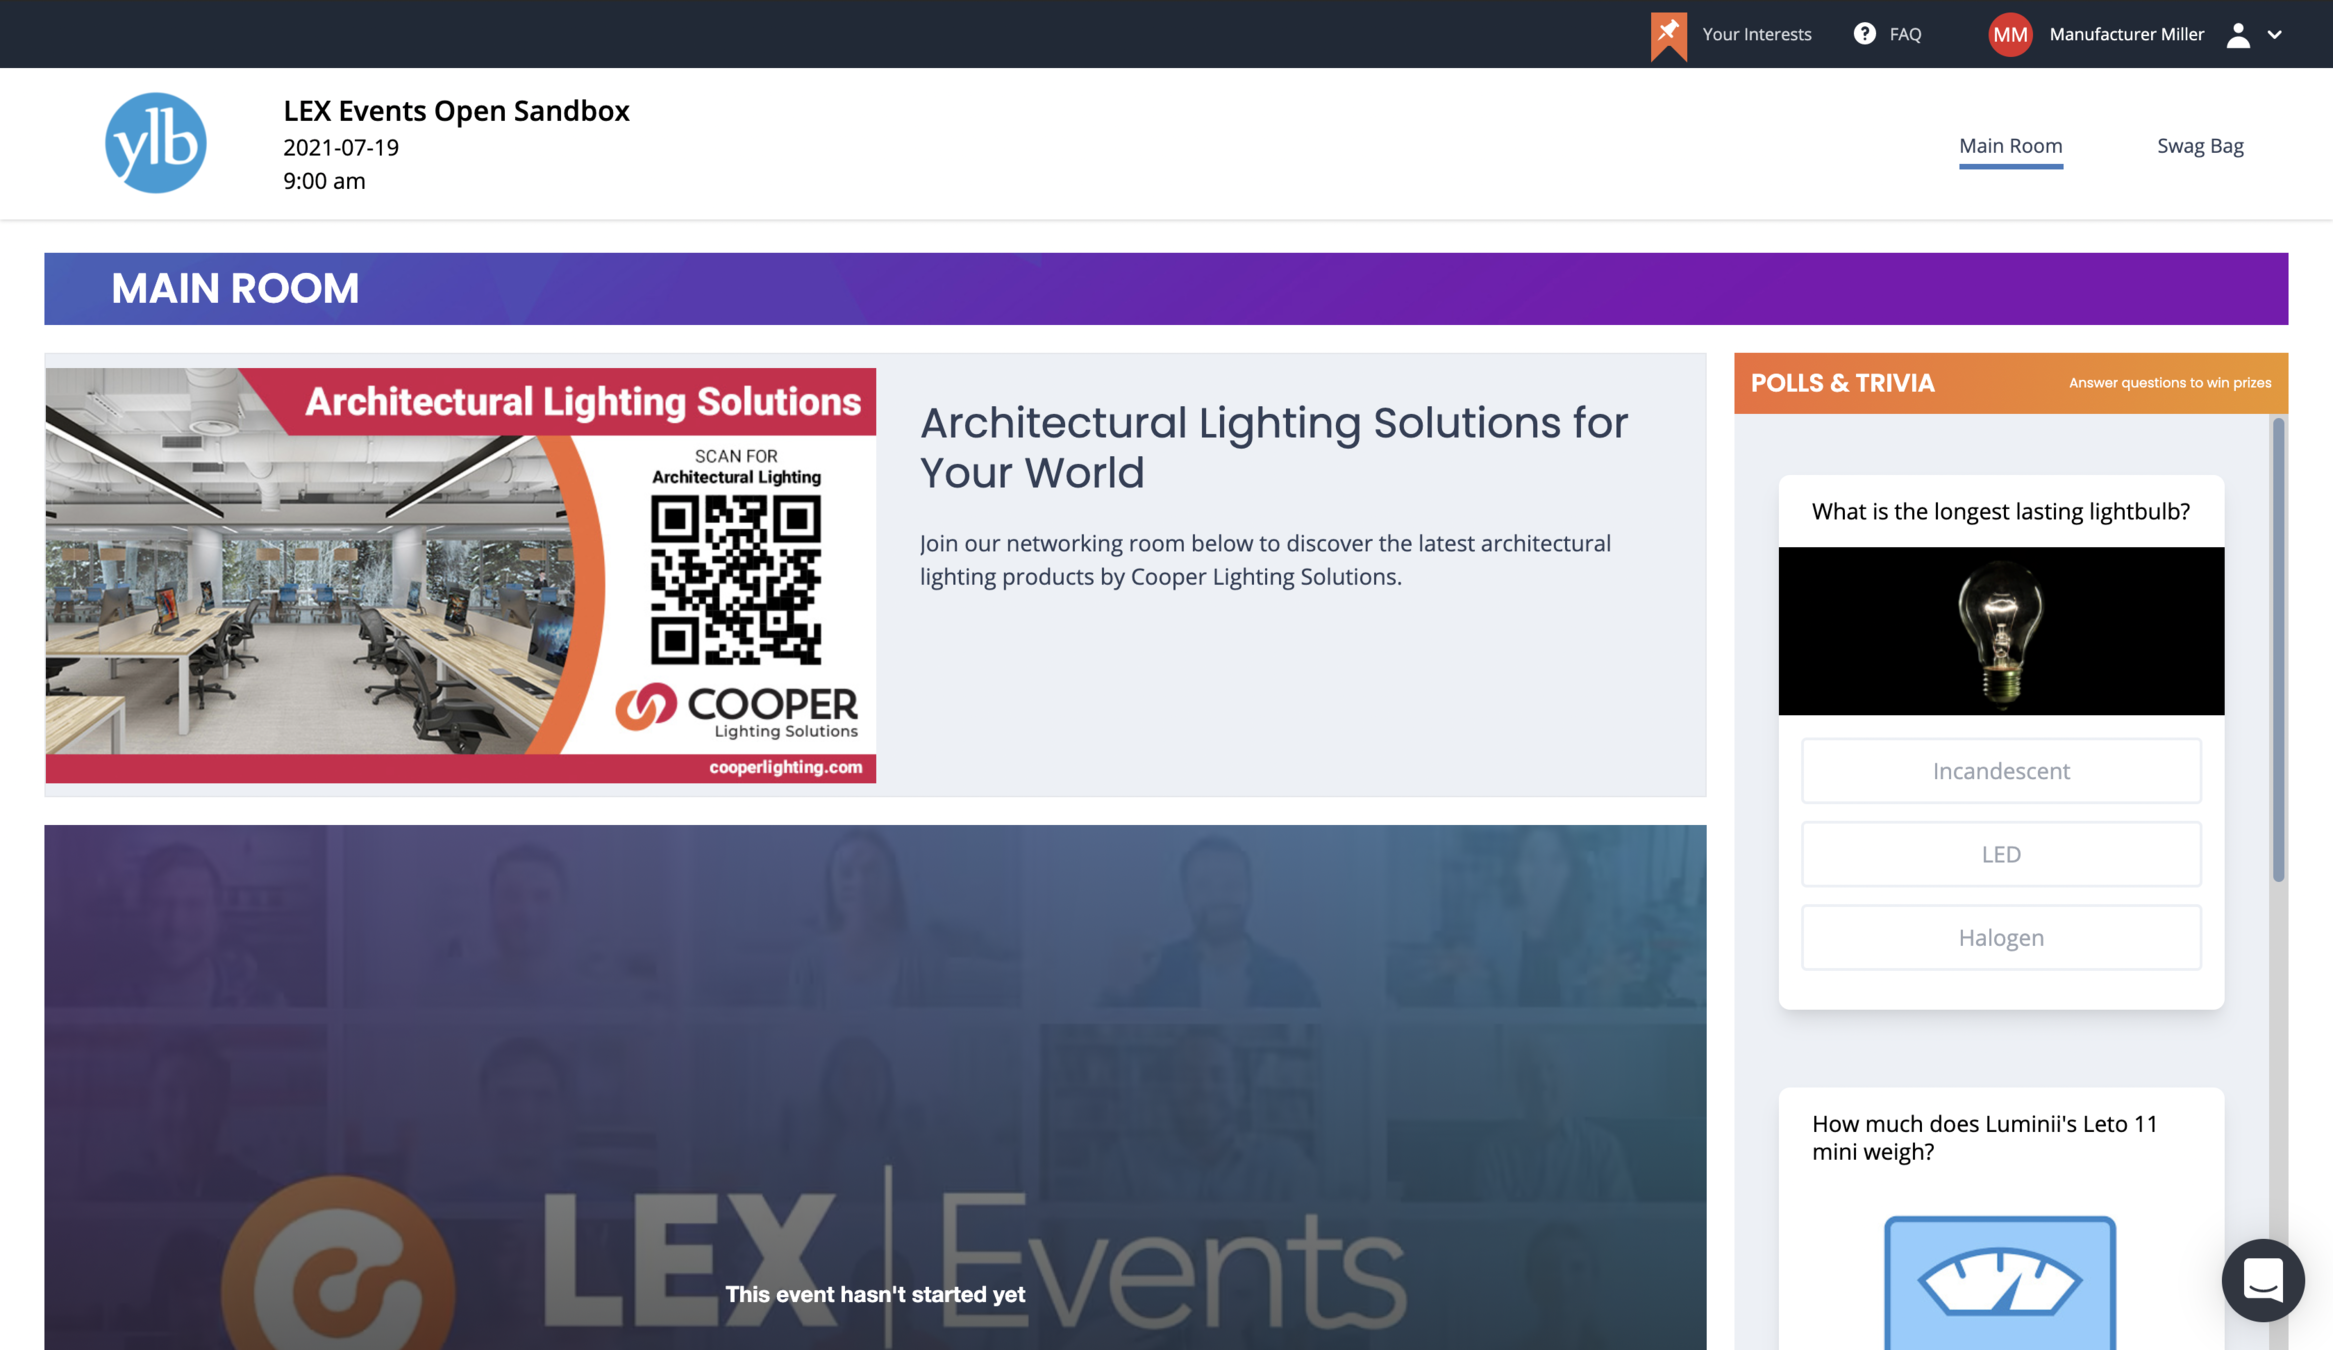Screen dimensions: 2333x1350
Task: Pick the Halogen answer option
Action: click(2000, 938)
